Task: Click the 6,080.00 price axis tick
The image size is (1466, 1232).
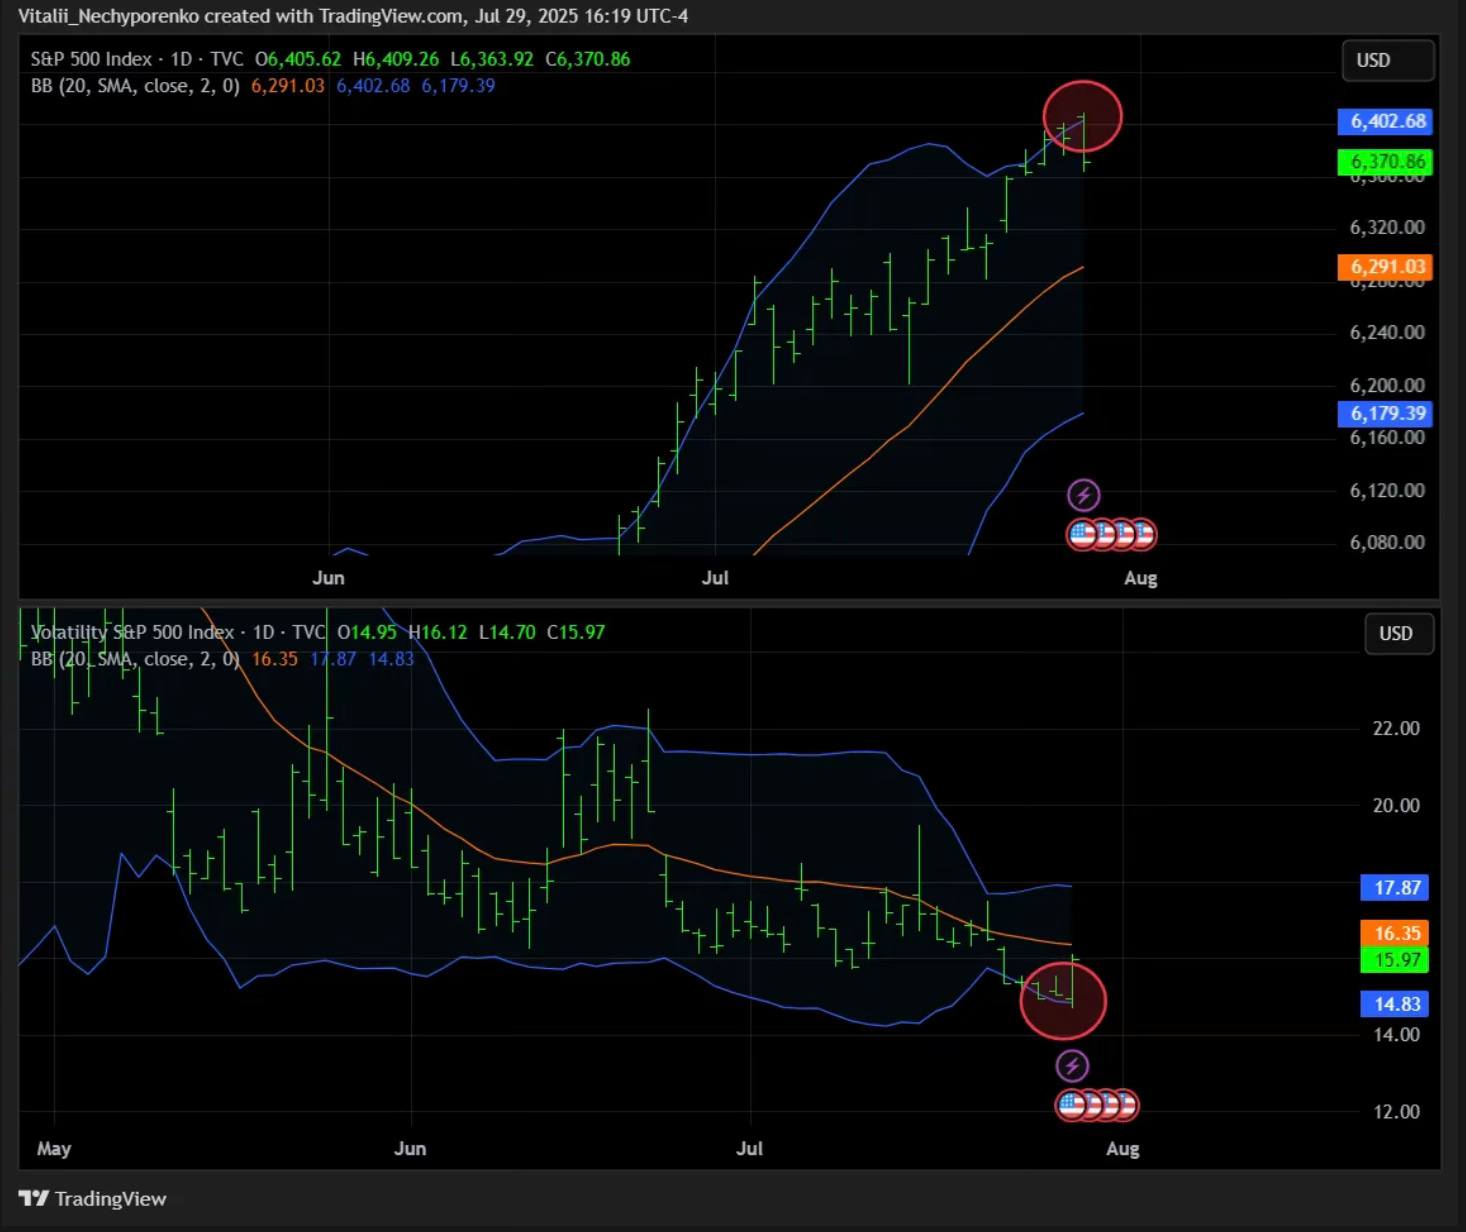Action: [x=1387, y=543]
